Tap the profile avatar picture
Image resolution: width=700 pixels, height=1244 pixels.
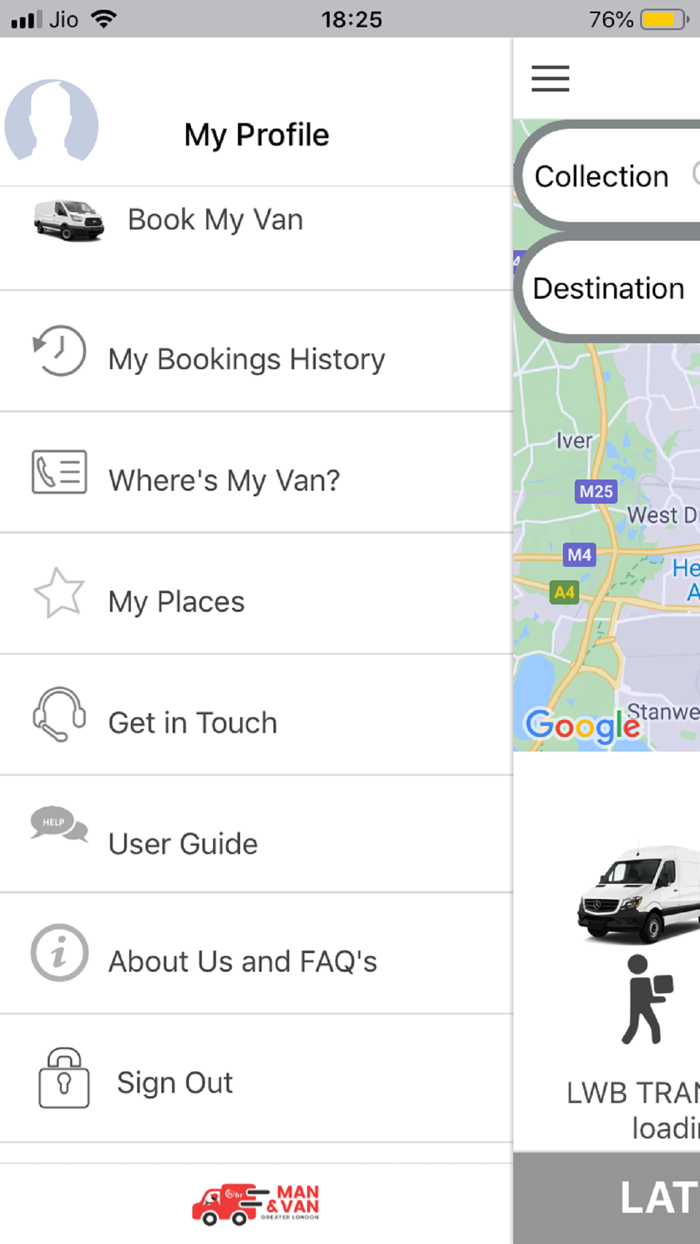[52, 122]
